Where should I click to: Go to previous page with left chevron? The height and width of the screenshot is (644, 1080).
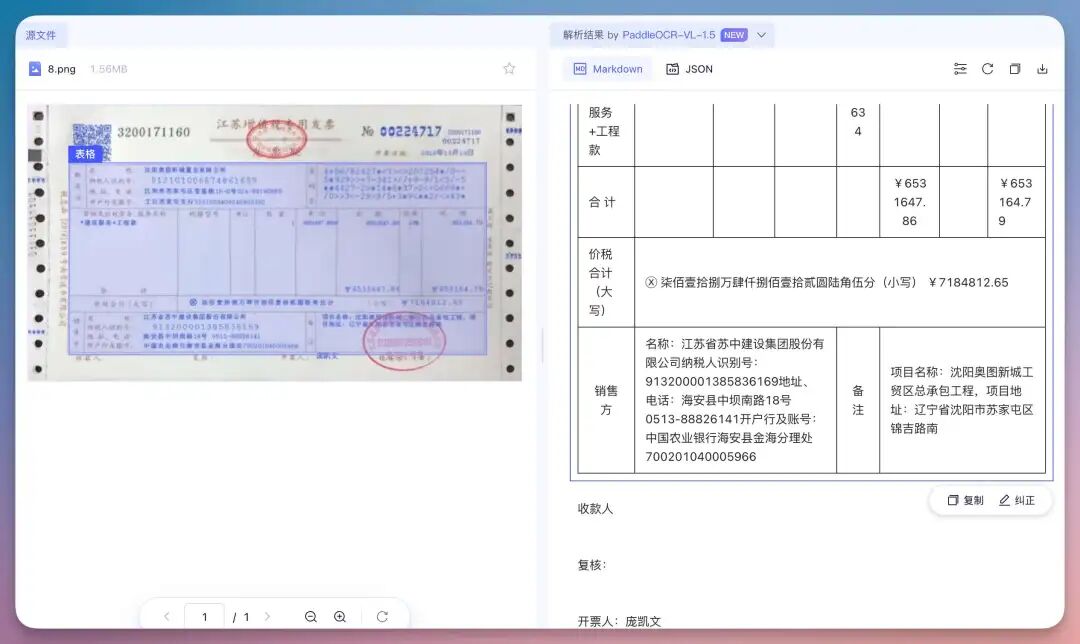pos(166,617)
